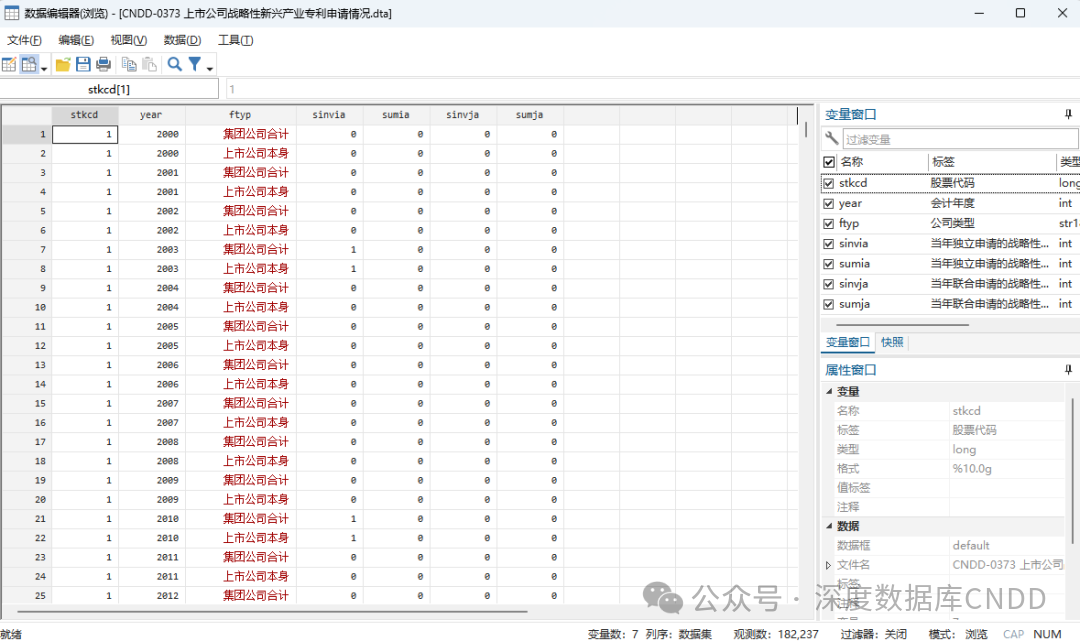Open the 数据(D) menu

tap(182, 40)
